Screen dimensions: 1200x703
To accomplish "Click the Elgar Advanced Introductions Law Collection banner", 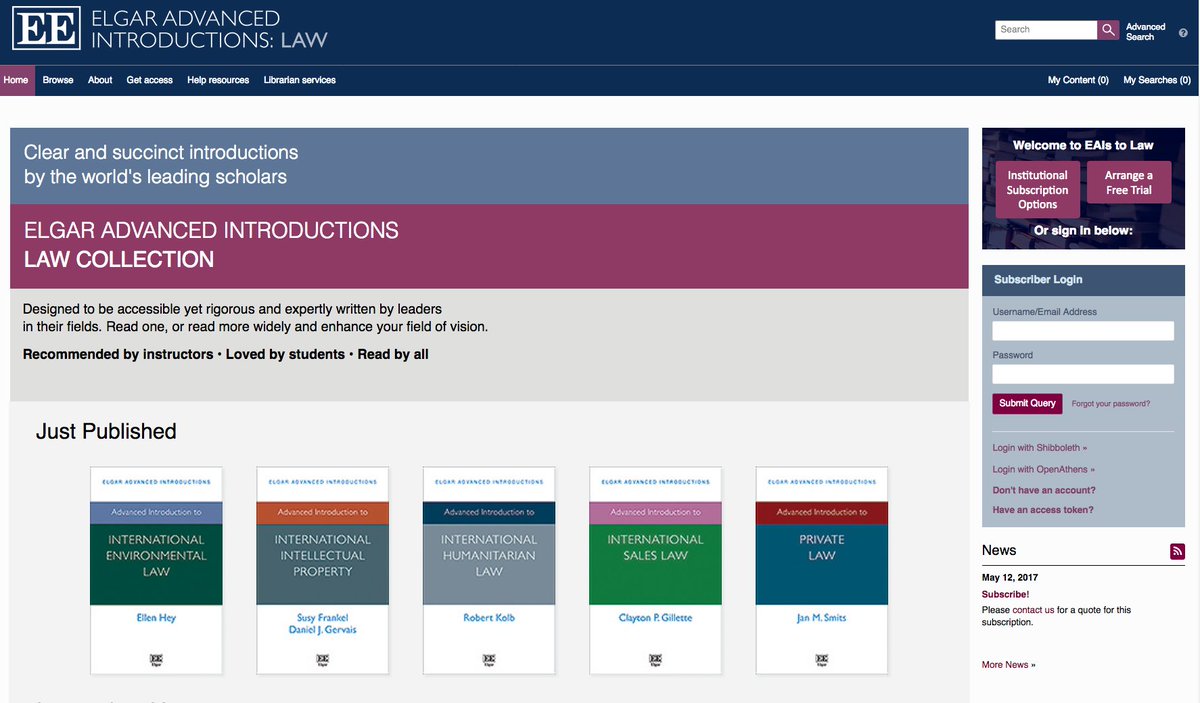I will (489, 246).
